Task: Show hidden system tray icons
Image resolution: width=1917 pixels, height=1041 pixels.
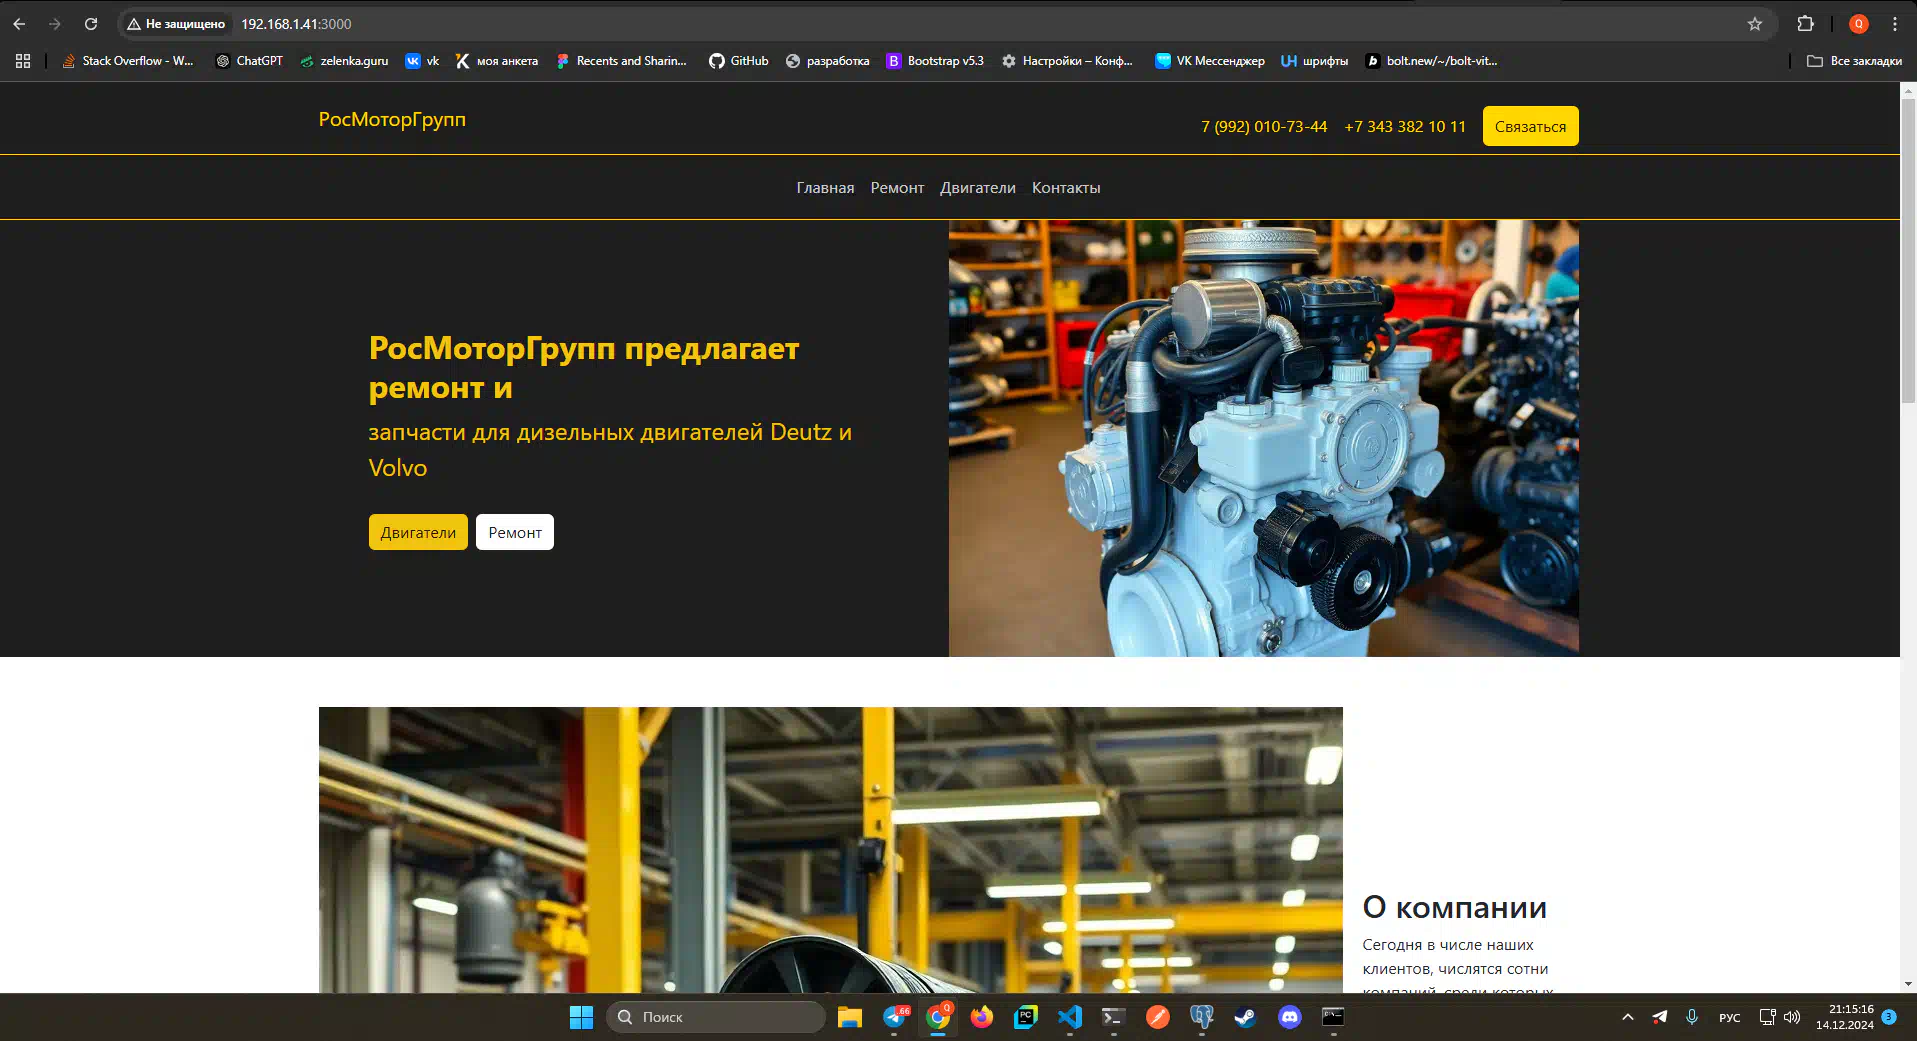Action: coord(1627,1017)
